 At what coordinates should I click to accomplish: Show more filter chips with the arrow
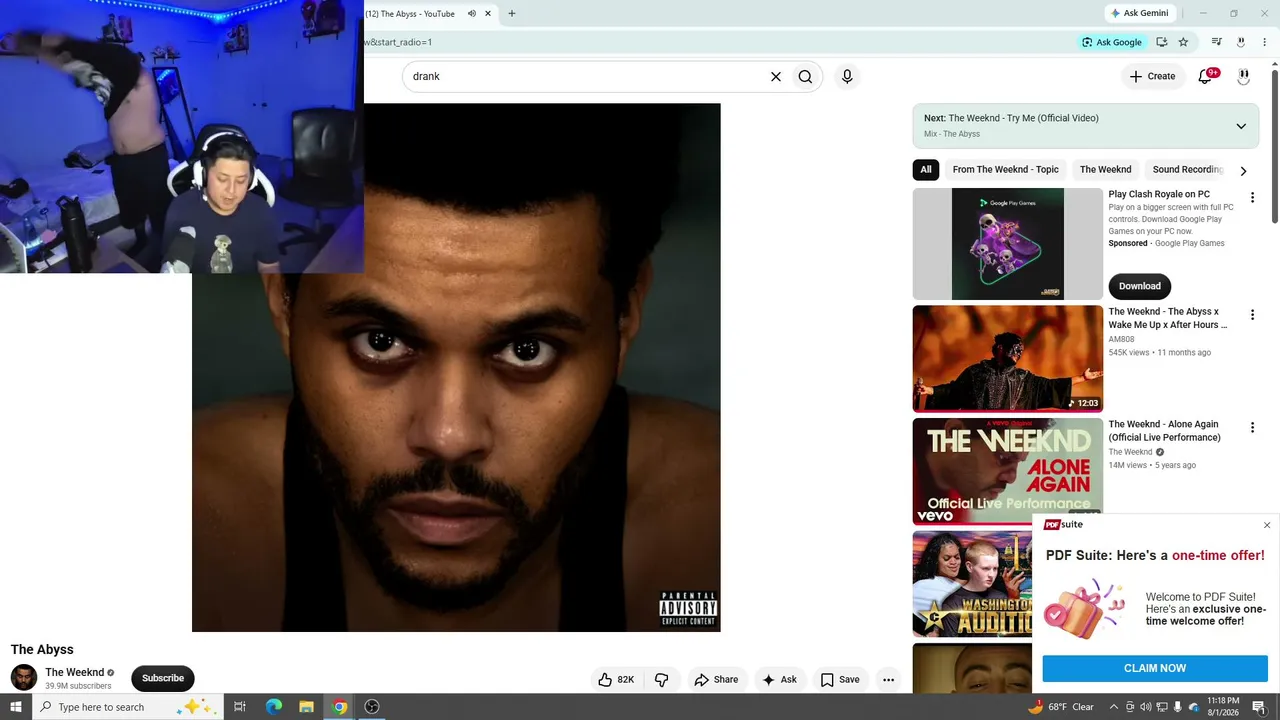[1243, 171]
